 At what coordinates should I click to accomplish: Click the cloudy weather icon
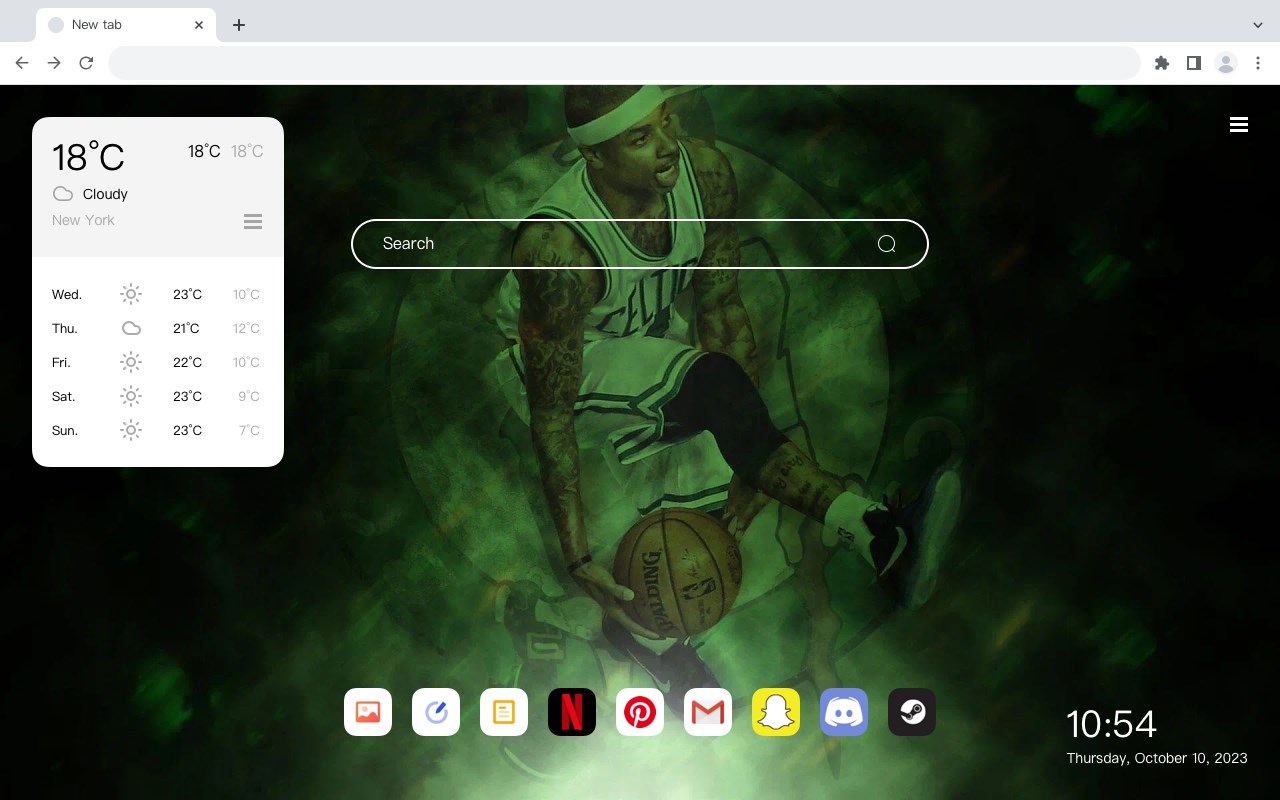point(63,194)
